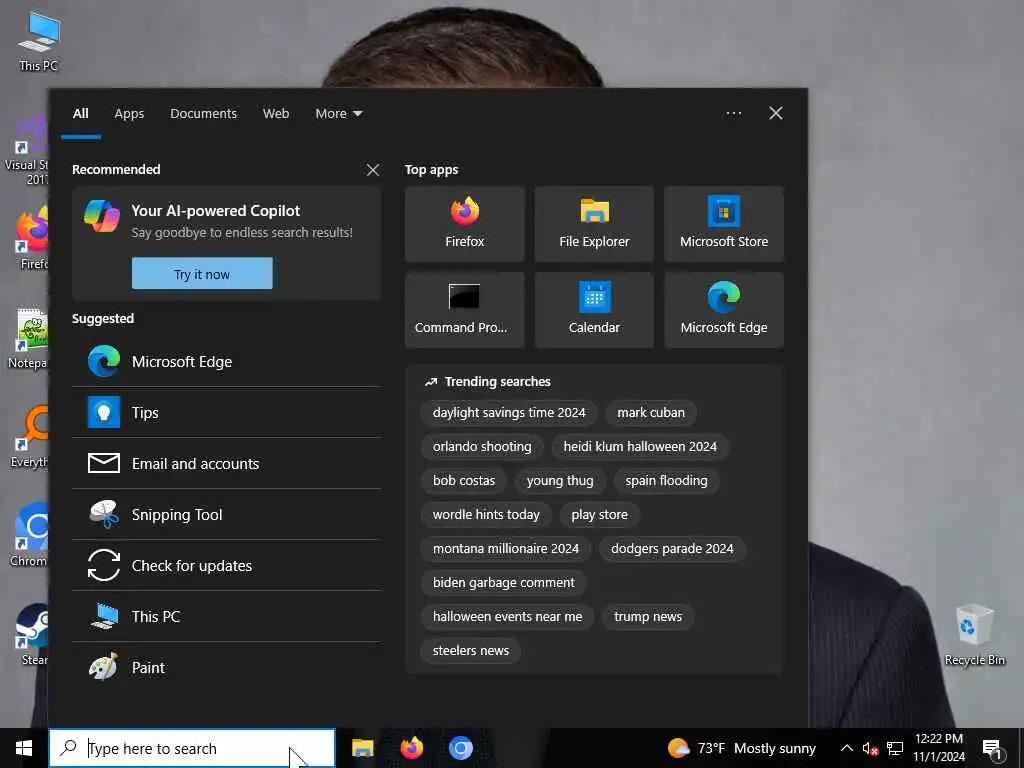Open File Explorer from taskbar
Screen dimensions: 1024x768
[362, 748]
